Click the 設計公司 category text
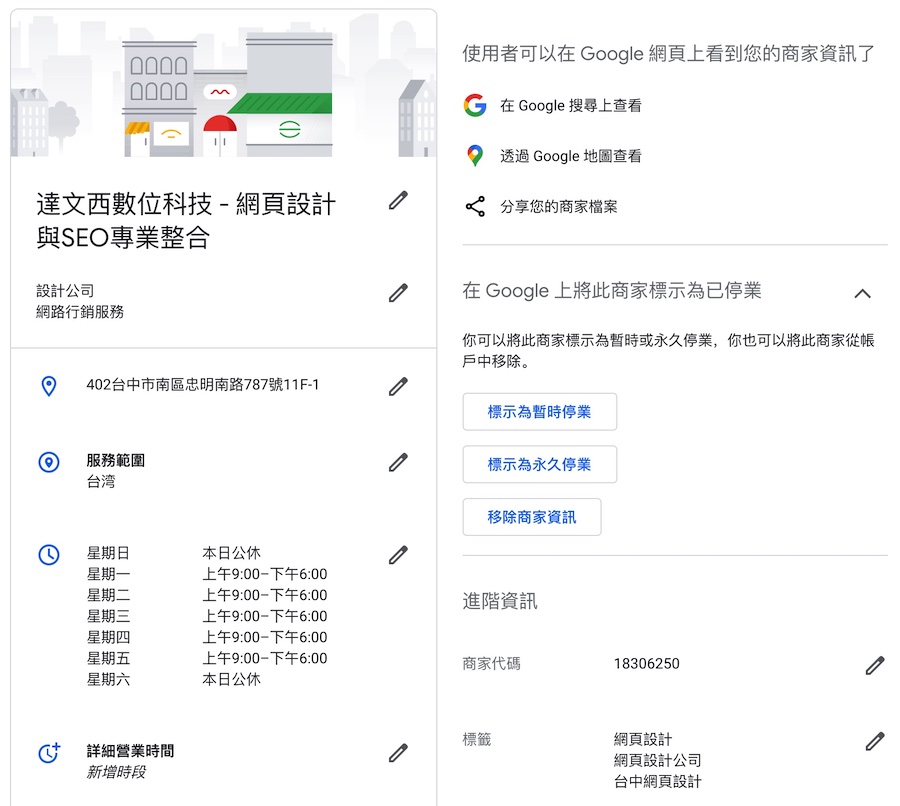The width and height of the screenshot is (900, 806). point(65,291)
